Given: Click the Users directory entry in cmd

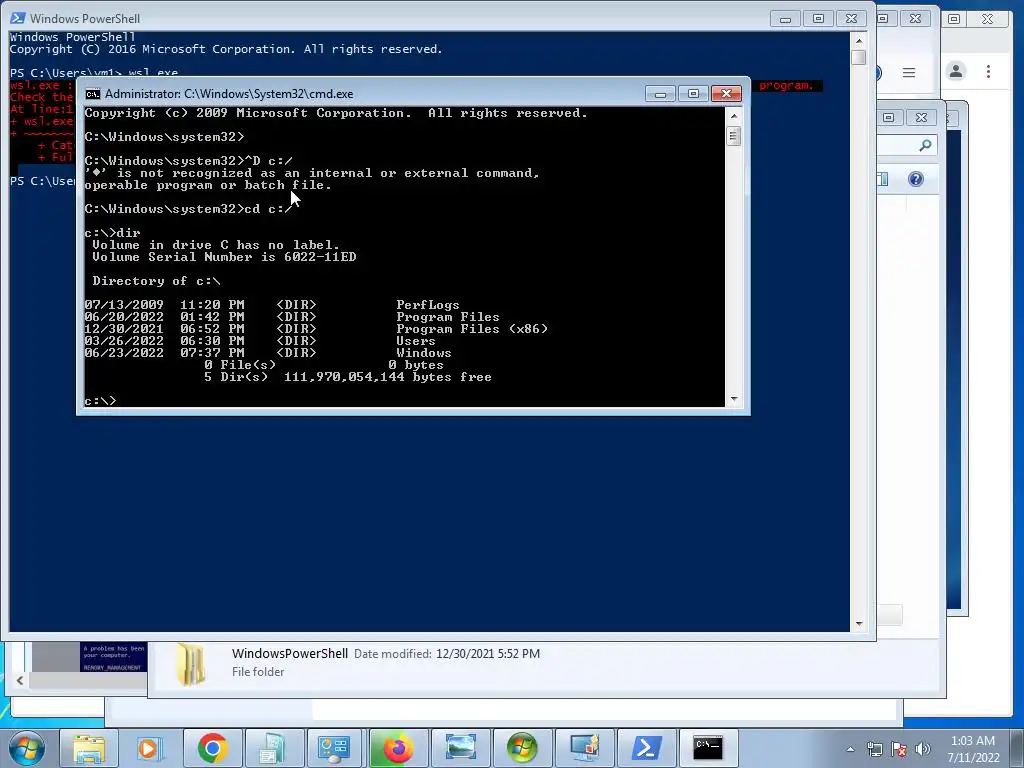Looking at the screenshot, I should click(x=415, y=341).
